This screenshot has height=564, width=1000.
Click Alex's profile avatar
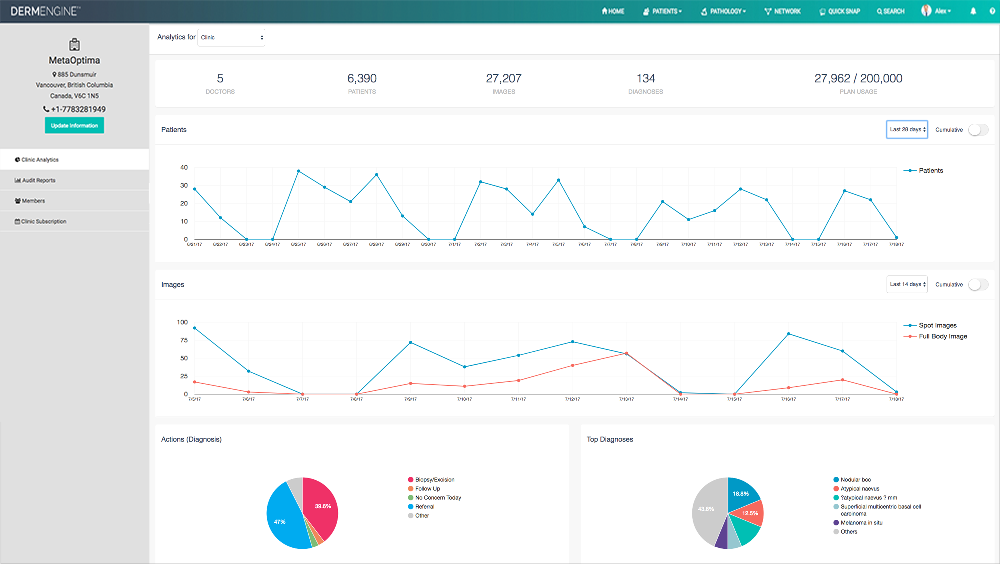click(x=927, y=11)
